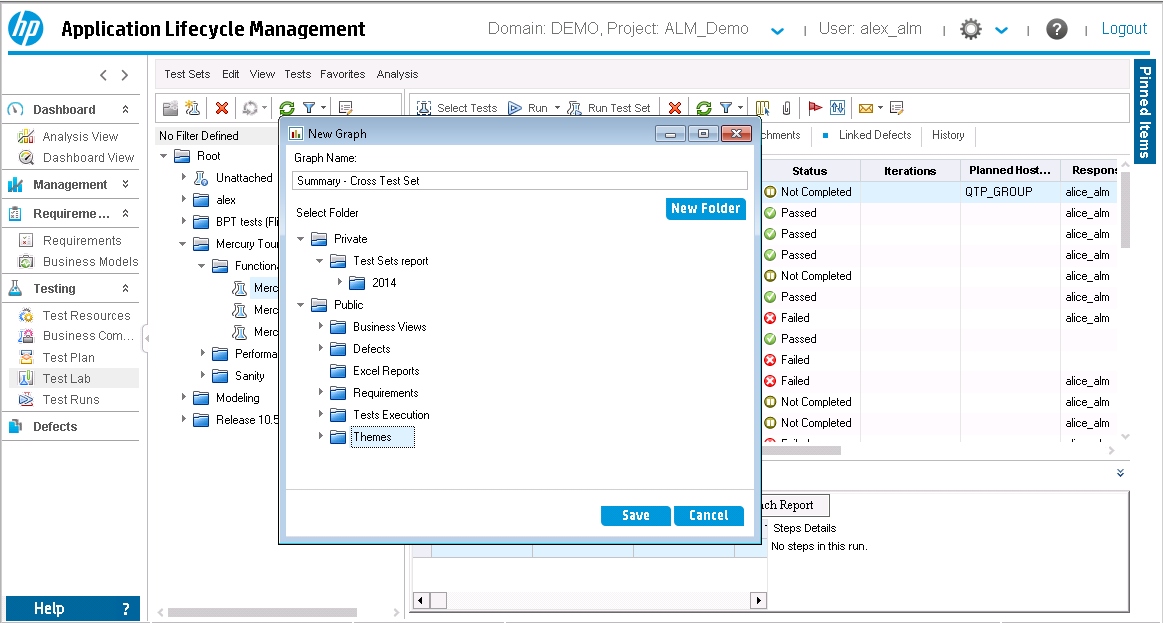
Task: Click the Help button at bottom left
Action: pos(73,608)
